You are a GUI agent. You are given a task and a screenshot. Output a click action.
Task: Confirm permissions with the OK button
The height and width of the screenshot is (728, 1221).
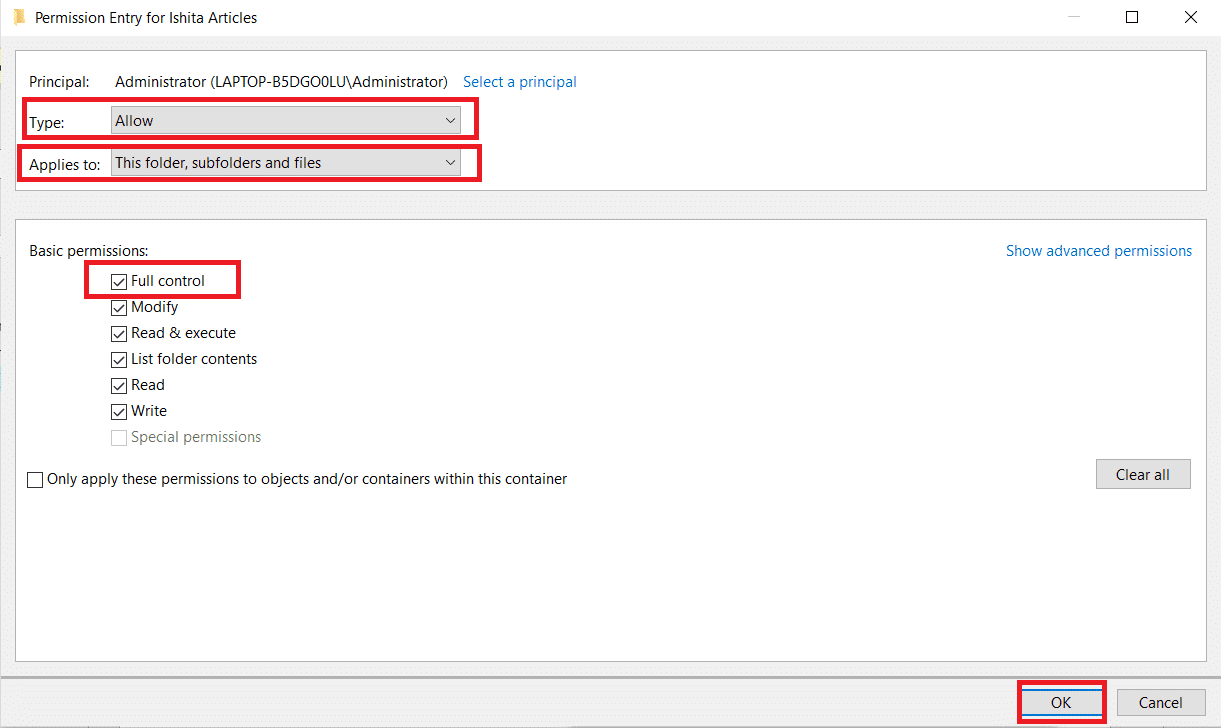tap(1061, 702)
